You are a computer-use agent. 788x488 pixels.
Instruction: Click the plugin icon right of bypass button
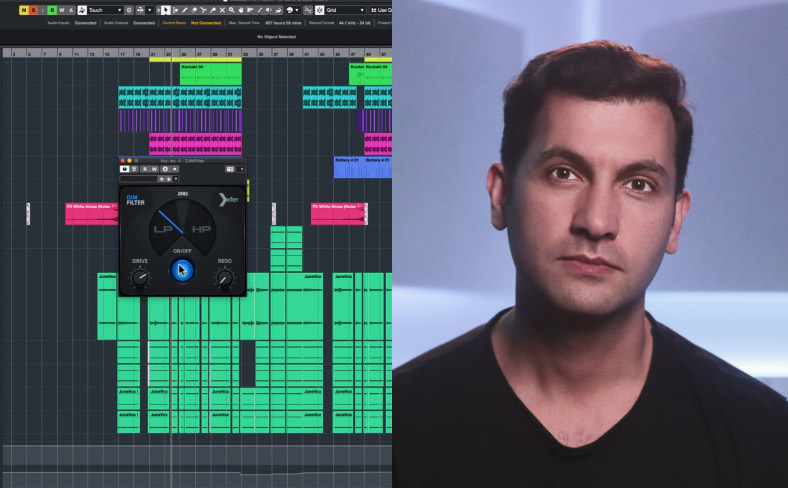click(x=134, y=169)
